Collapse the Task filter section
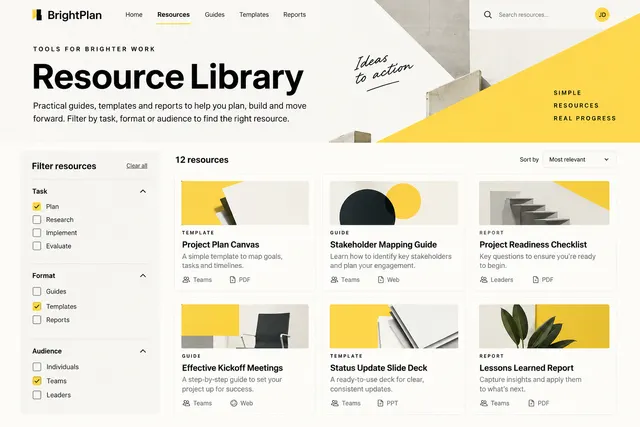 [143, 191]
